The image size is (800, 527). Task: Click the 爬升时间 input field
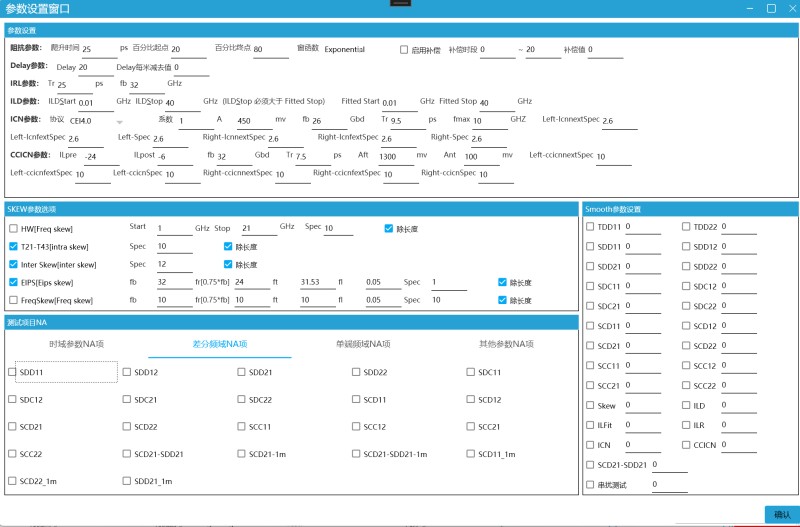(x=98, y=49)
